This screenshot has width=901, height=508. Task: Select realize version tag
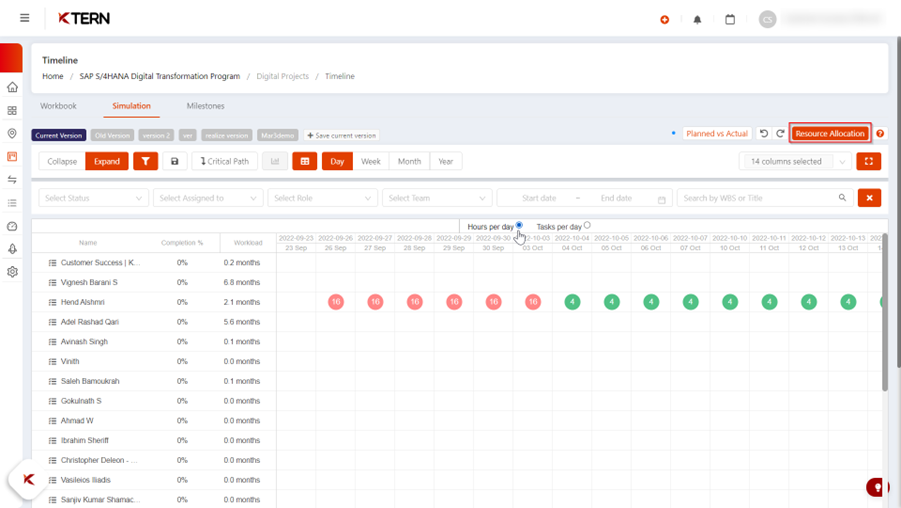click(x=226, y=136)
